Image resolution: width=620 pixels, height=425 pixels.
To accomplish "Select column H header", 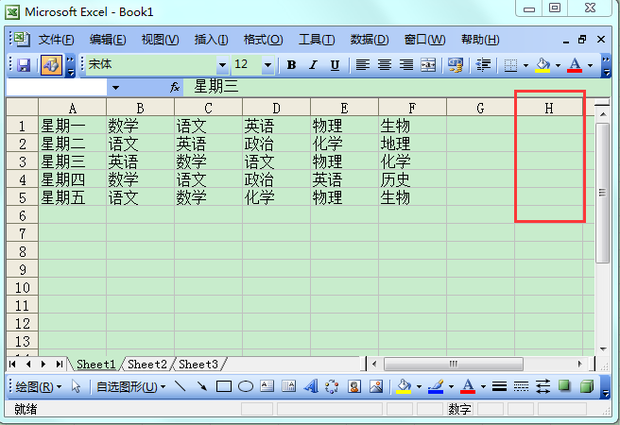I will 548,108.
